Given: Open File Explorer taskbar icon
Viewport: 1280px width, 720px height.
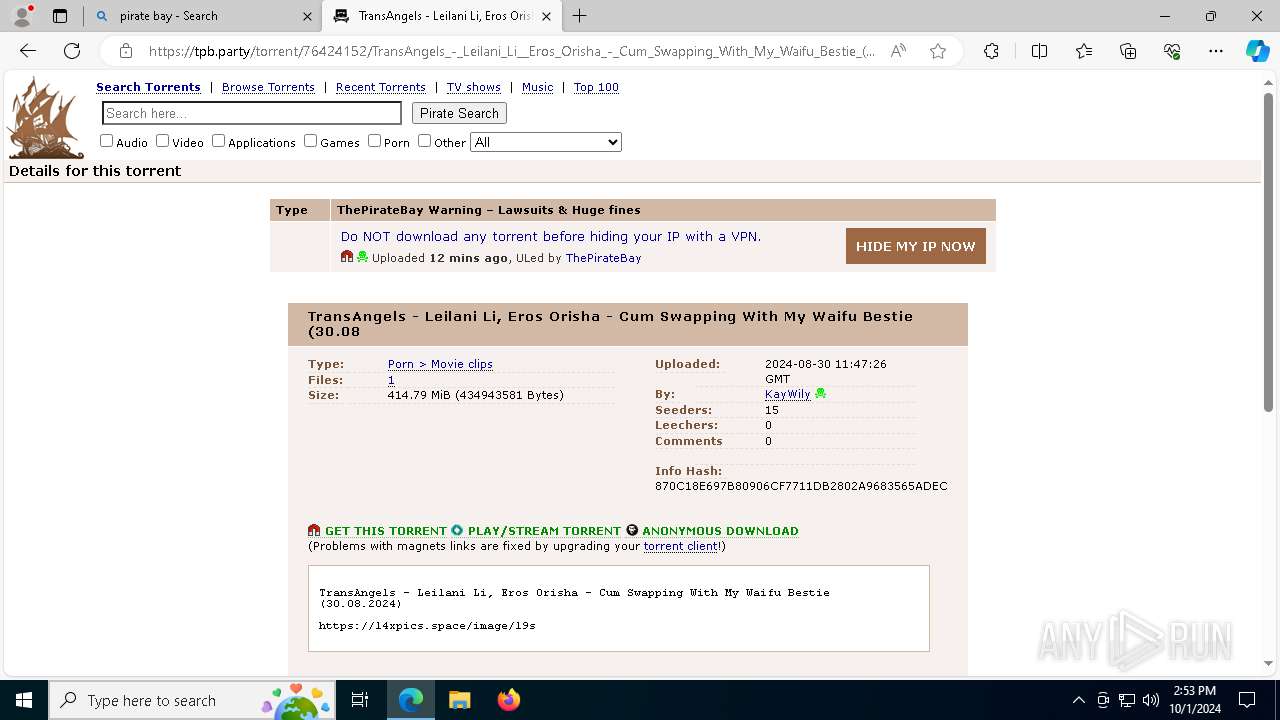Looking at the screenshot, I should (459, 700).
